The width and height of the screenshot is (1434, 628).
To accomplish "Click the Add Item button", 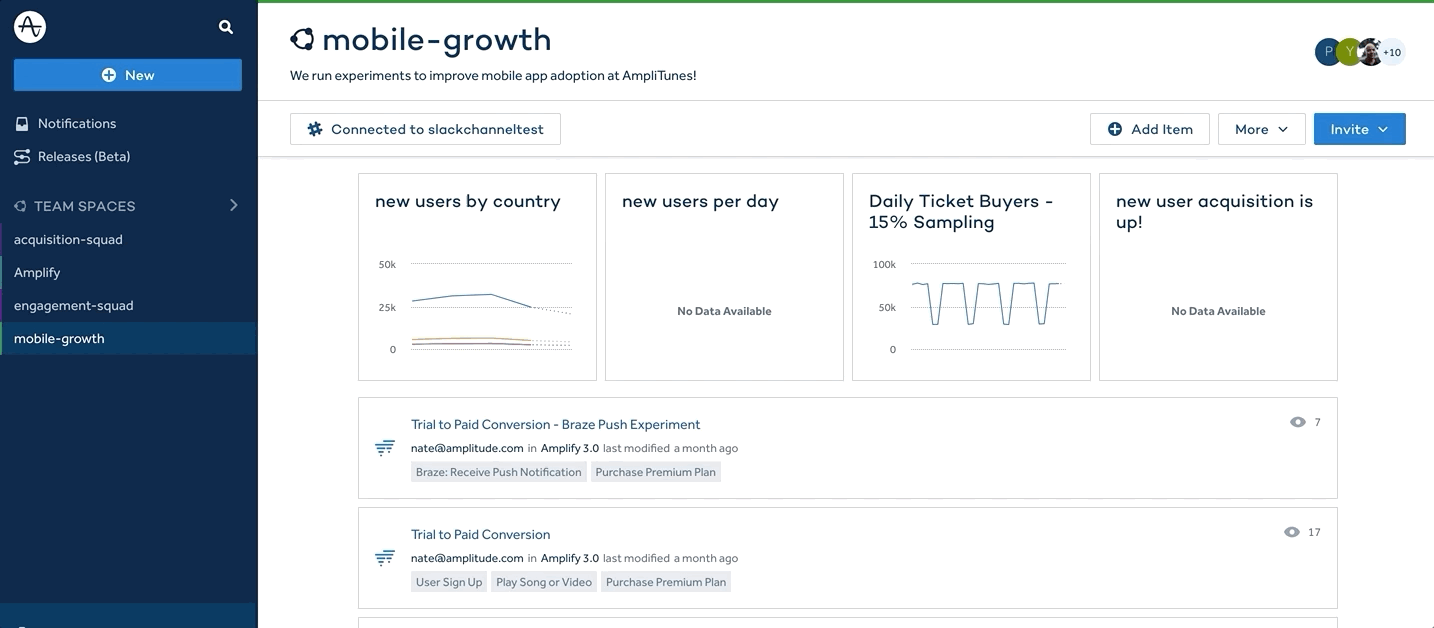I will 1149,129.
